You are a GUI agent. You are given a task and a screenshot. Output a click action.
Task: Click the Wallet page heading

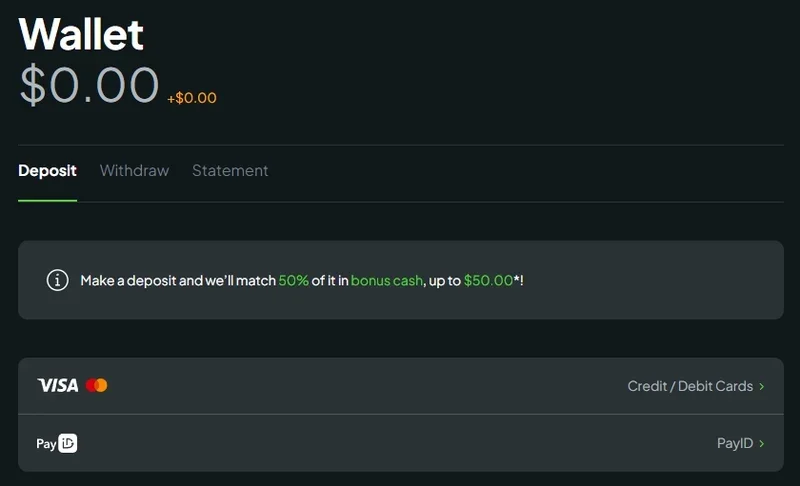pyautogui.click(x=81, y=34)
